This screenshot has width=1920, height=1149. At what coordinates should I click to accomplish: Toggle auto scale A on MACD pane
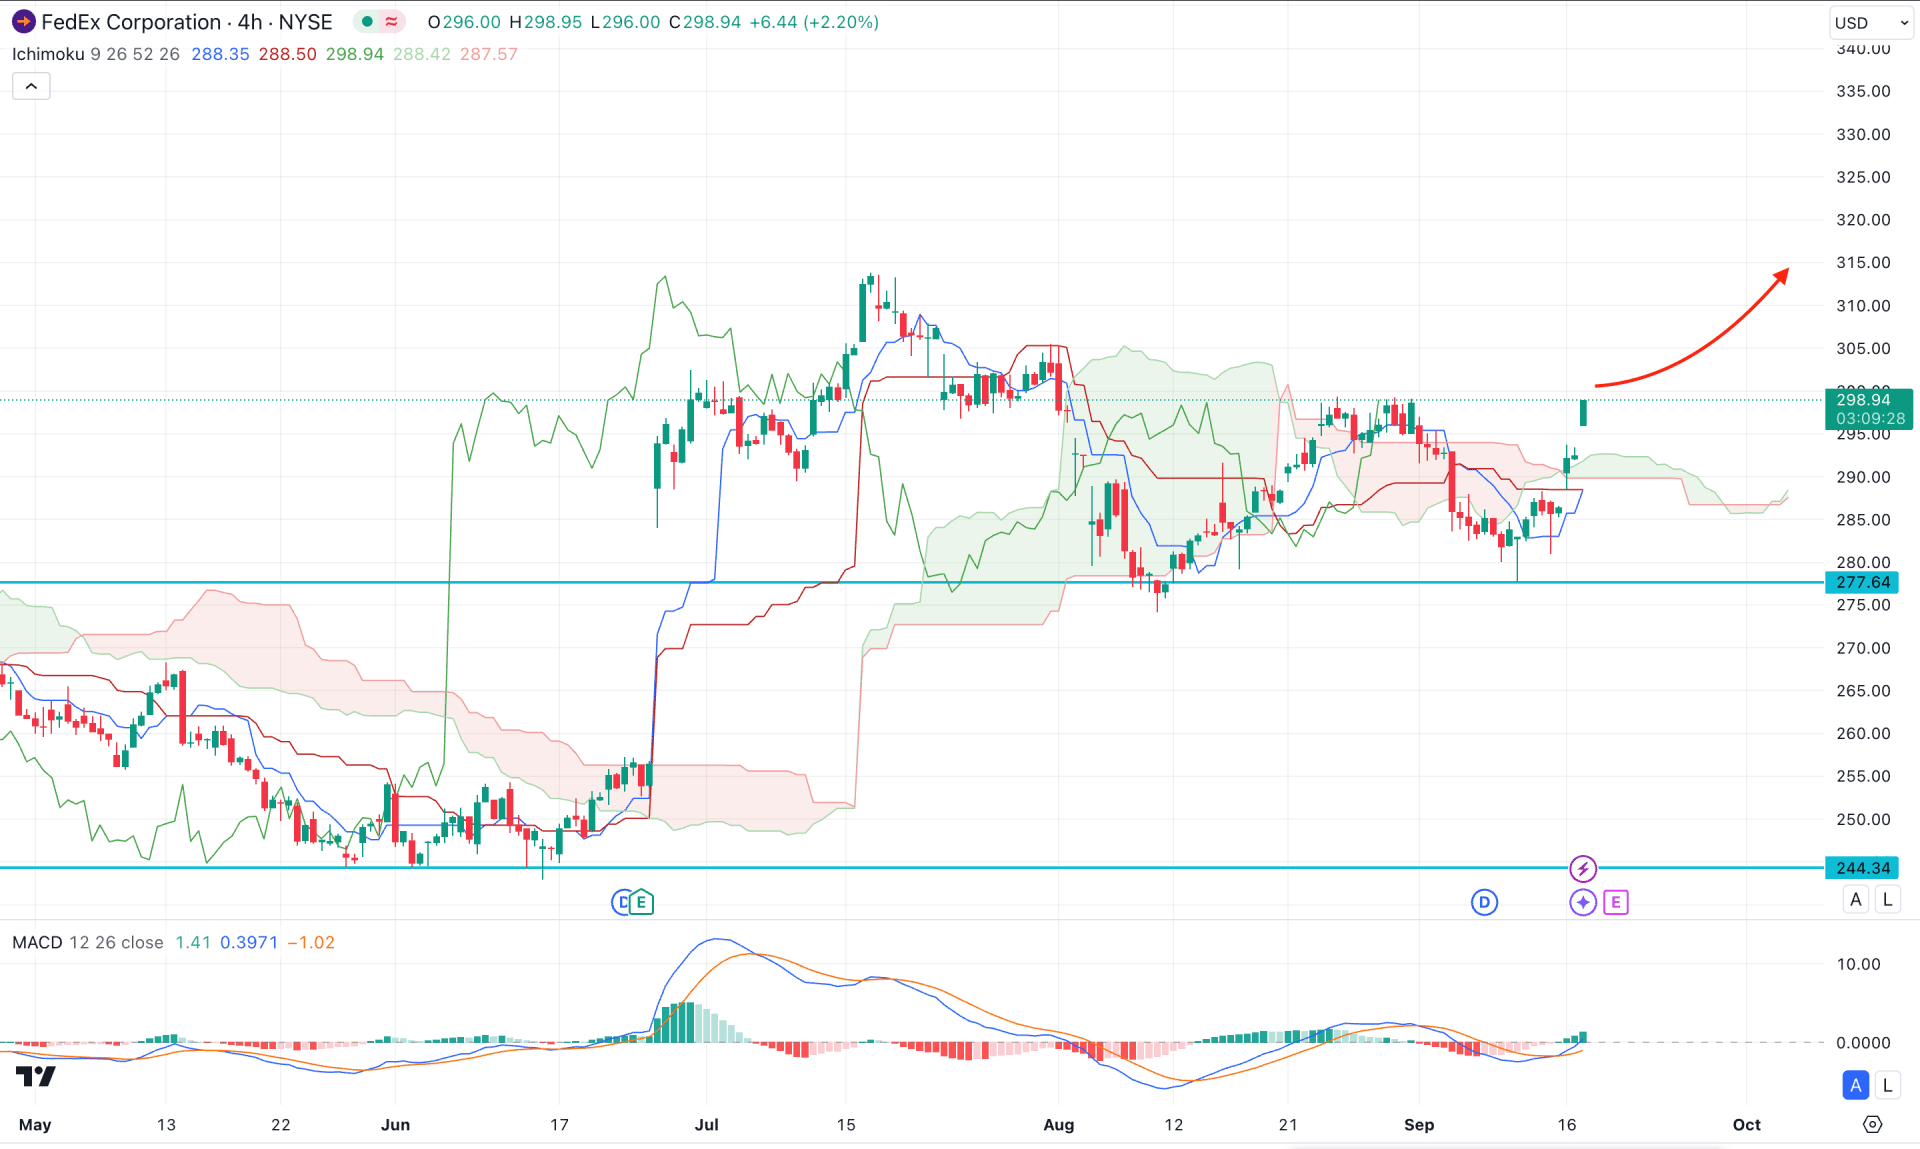click(1856, 1085)
